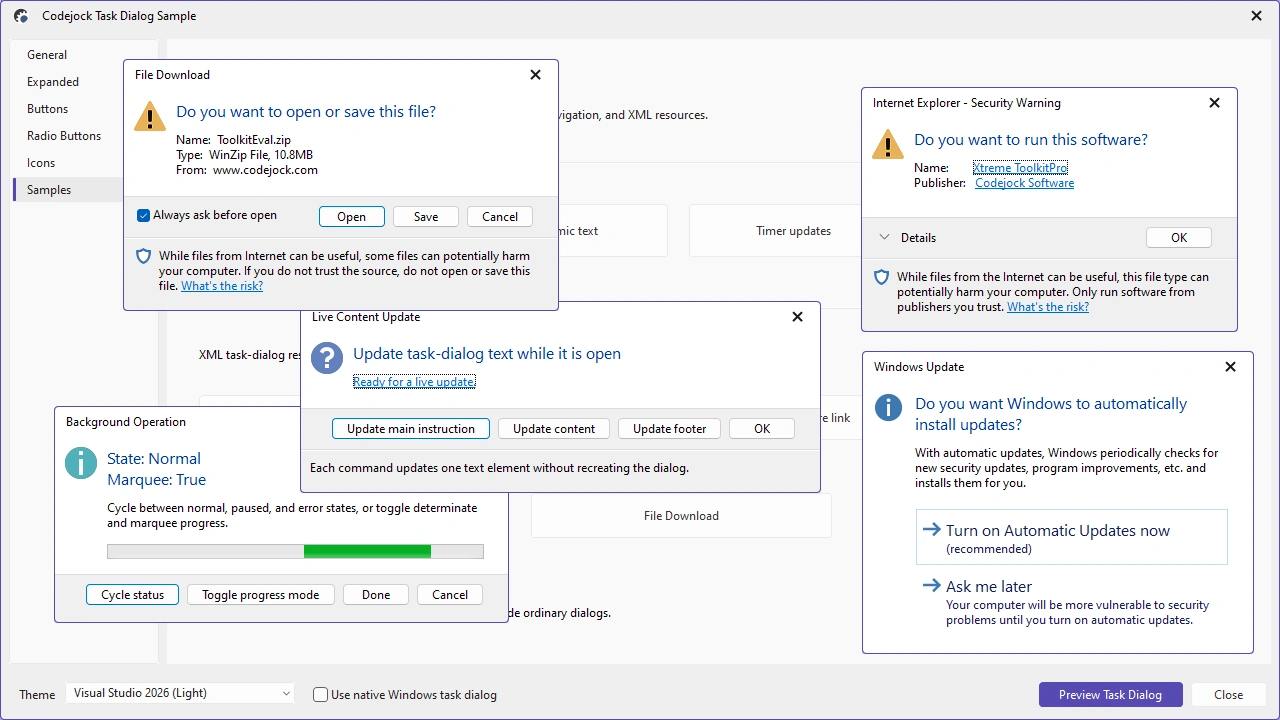Image resolution: width=1280 pixels, height=720 pixels.
Task: Select the Icons page
Action: point(85,163)
